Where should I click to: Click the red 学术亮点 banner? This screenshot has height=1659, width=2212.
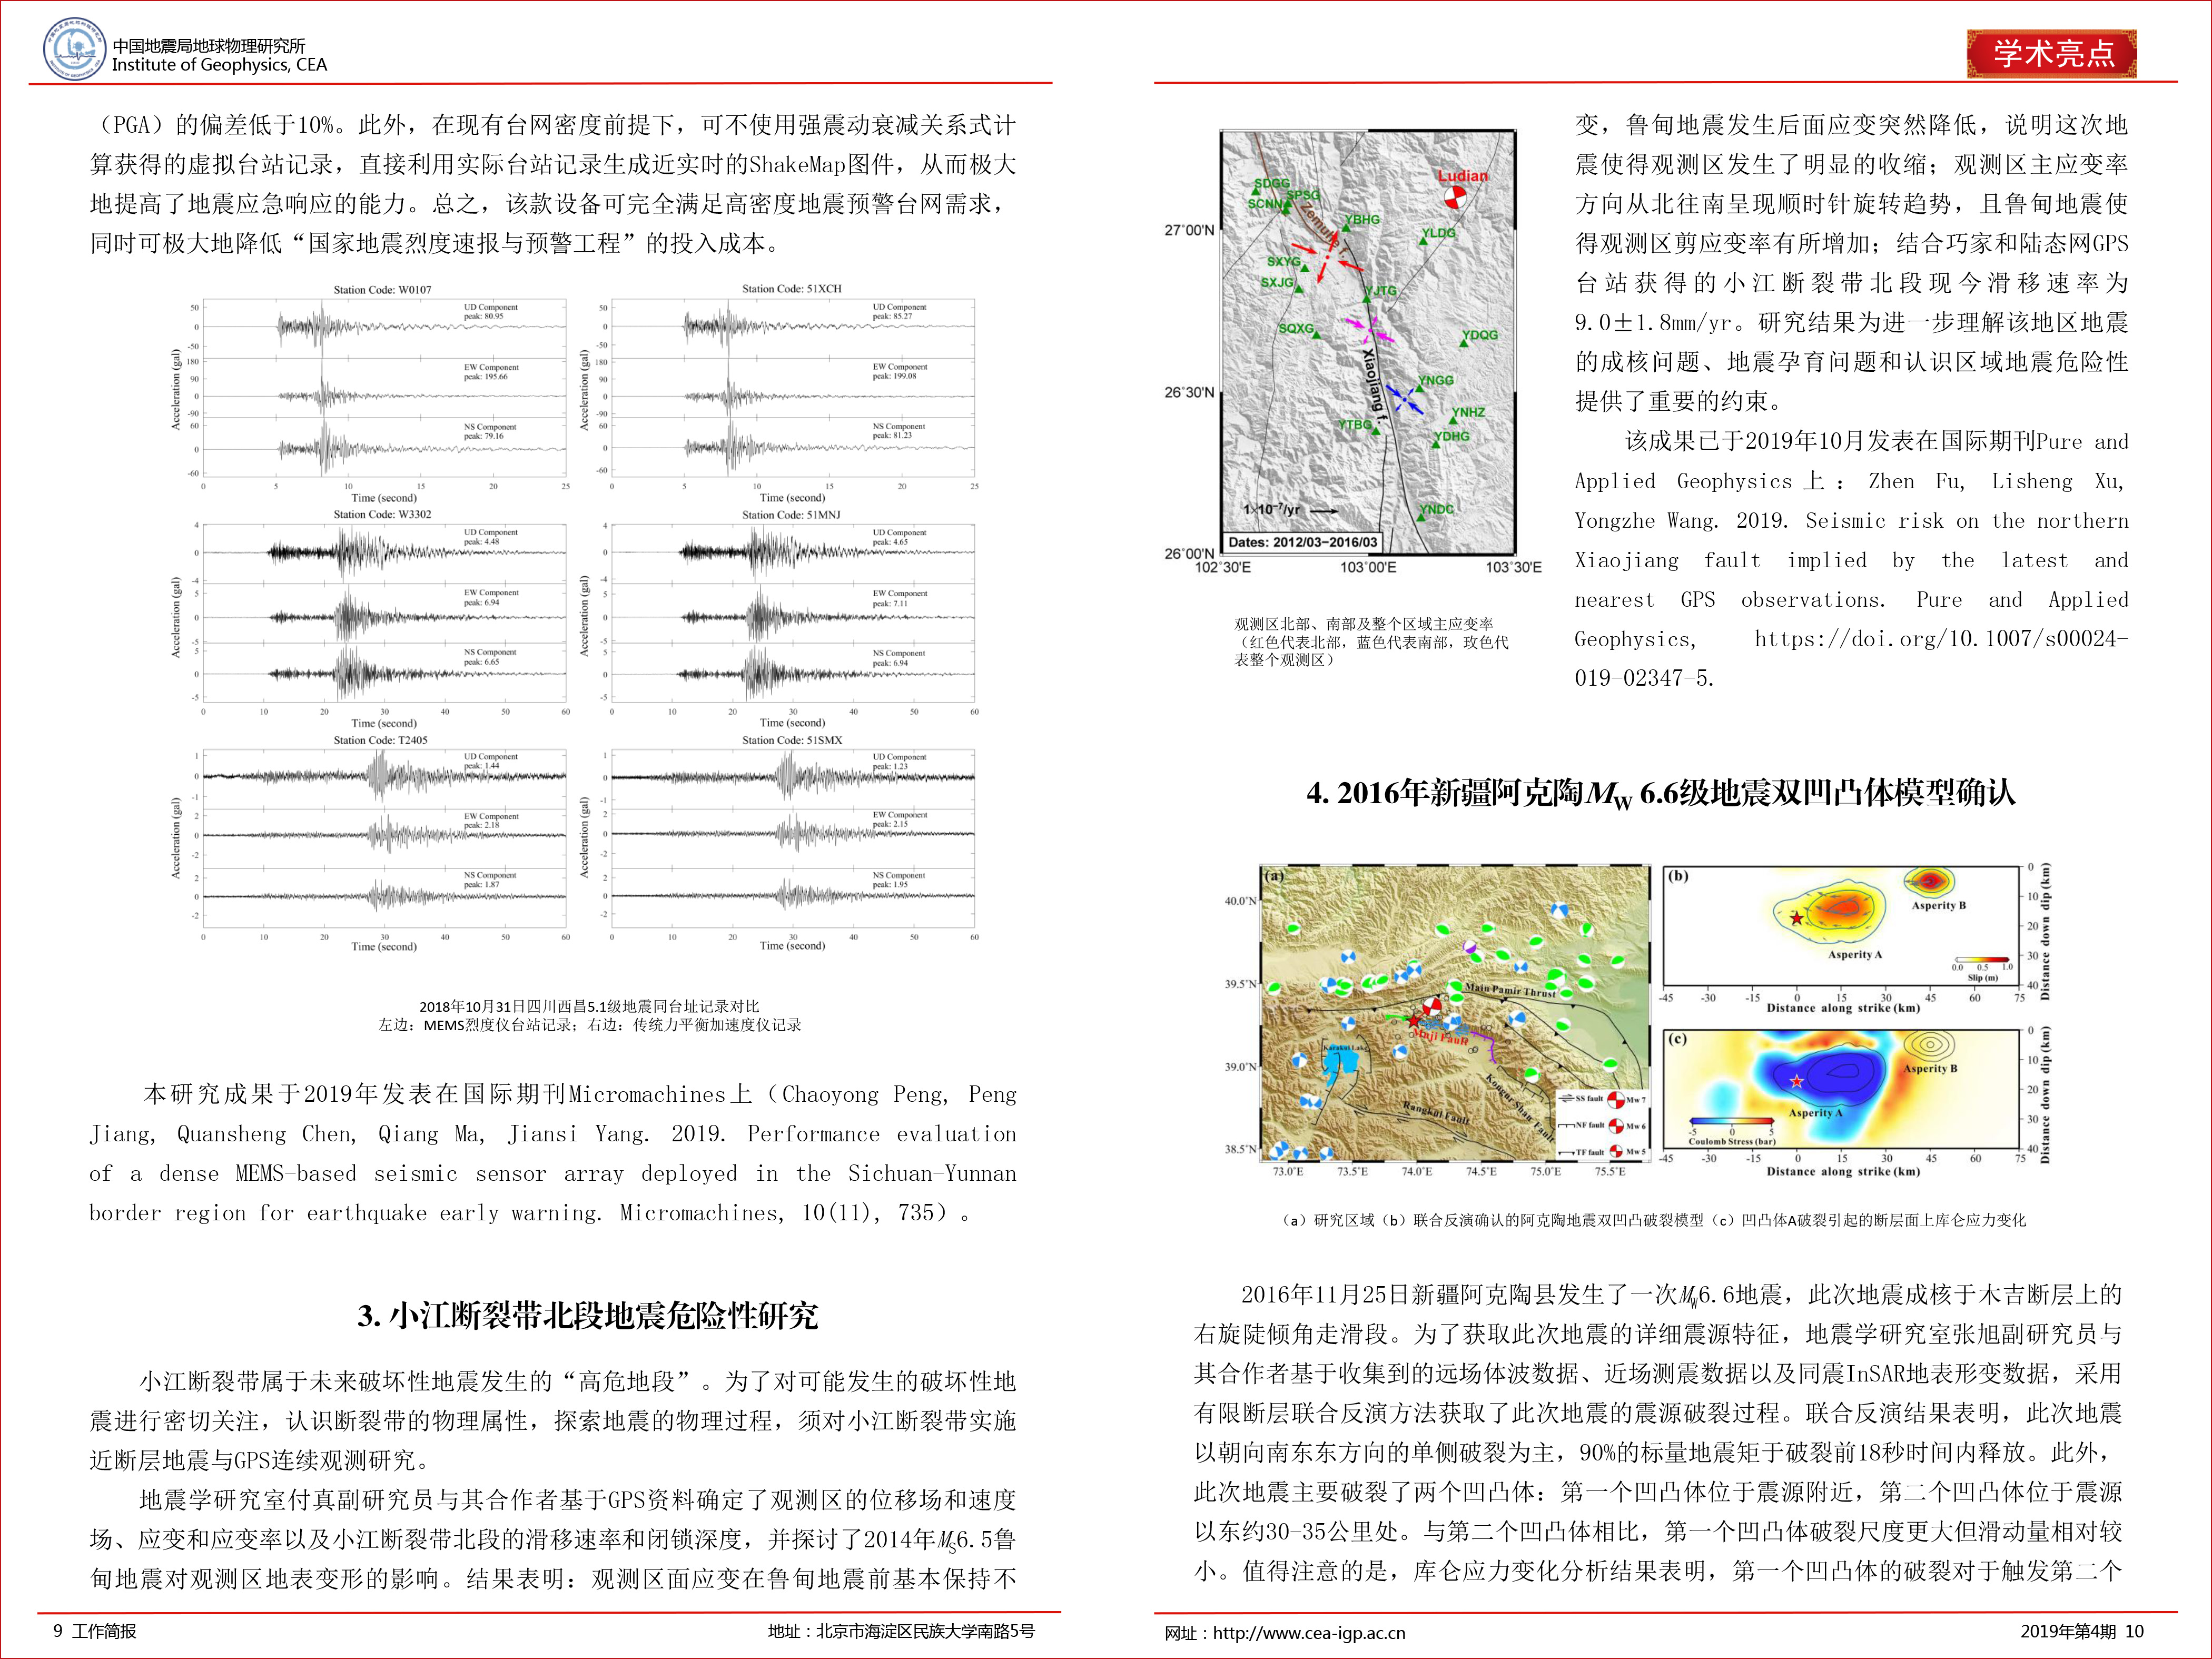pyautogui.click(x=2052, y=53)
